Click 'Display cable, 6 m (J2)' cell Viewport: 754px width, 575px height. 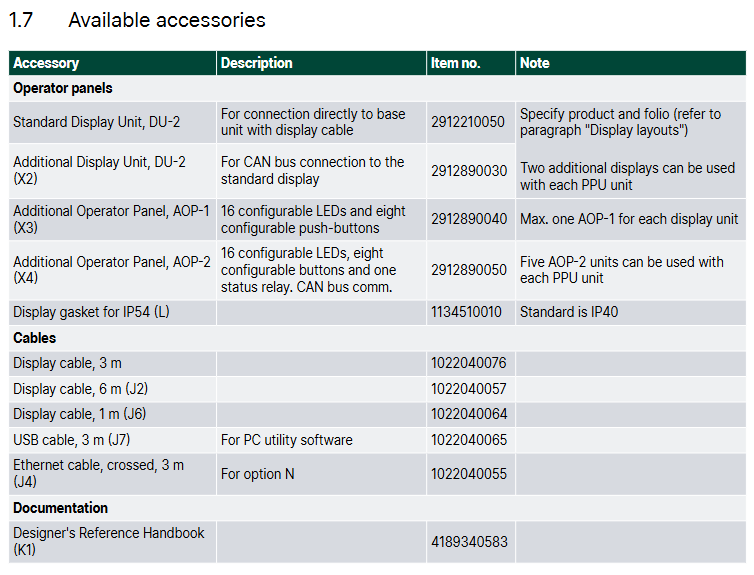[x=80, y=389]
